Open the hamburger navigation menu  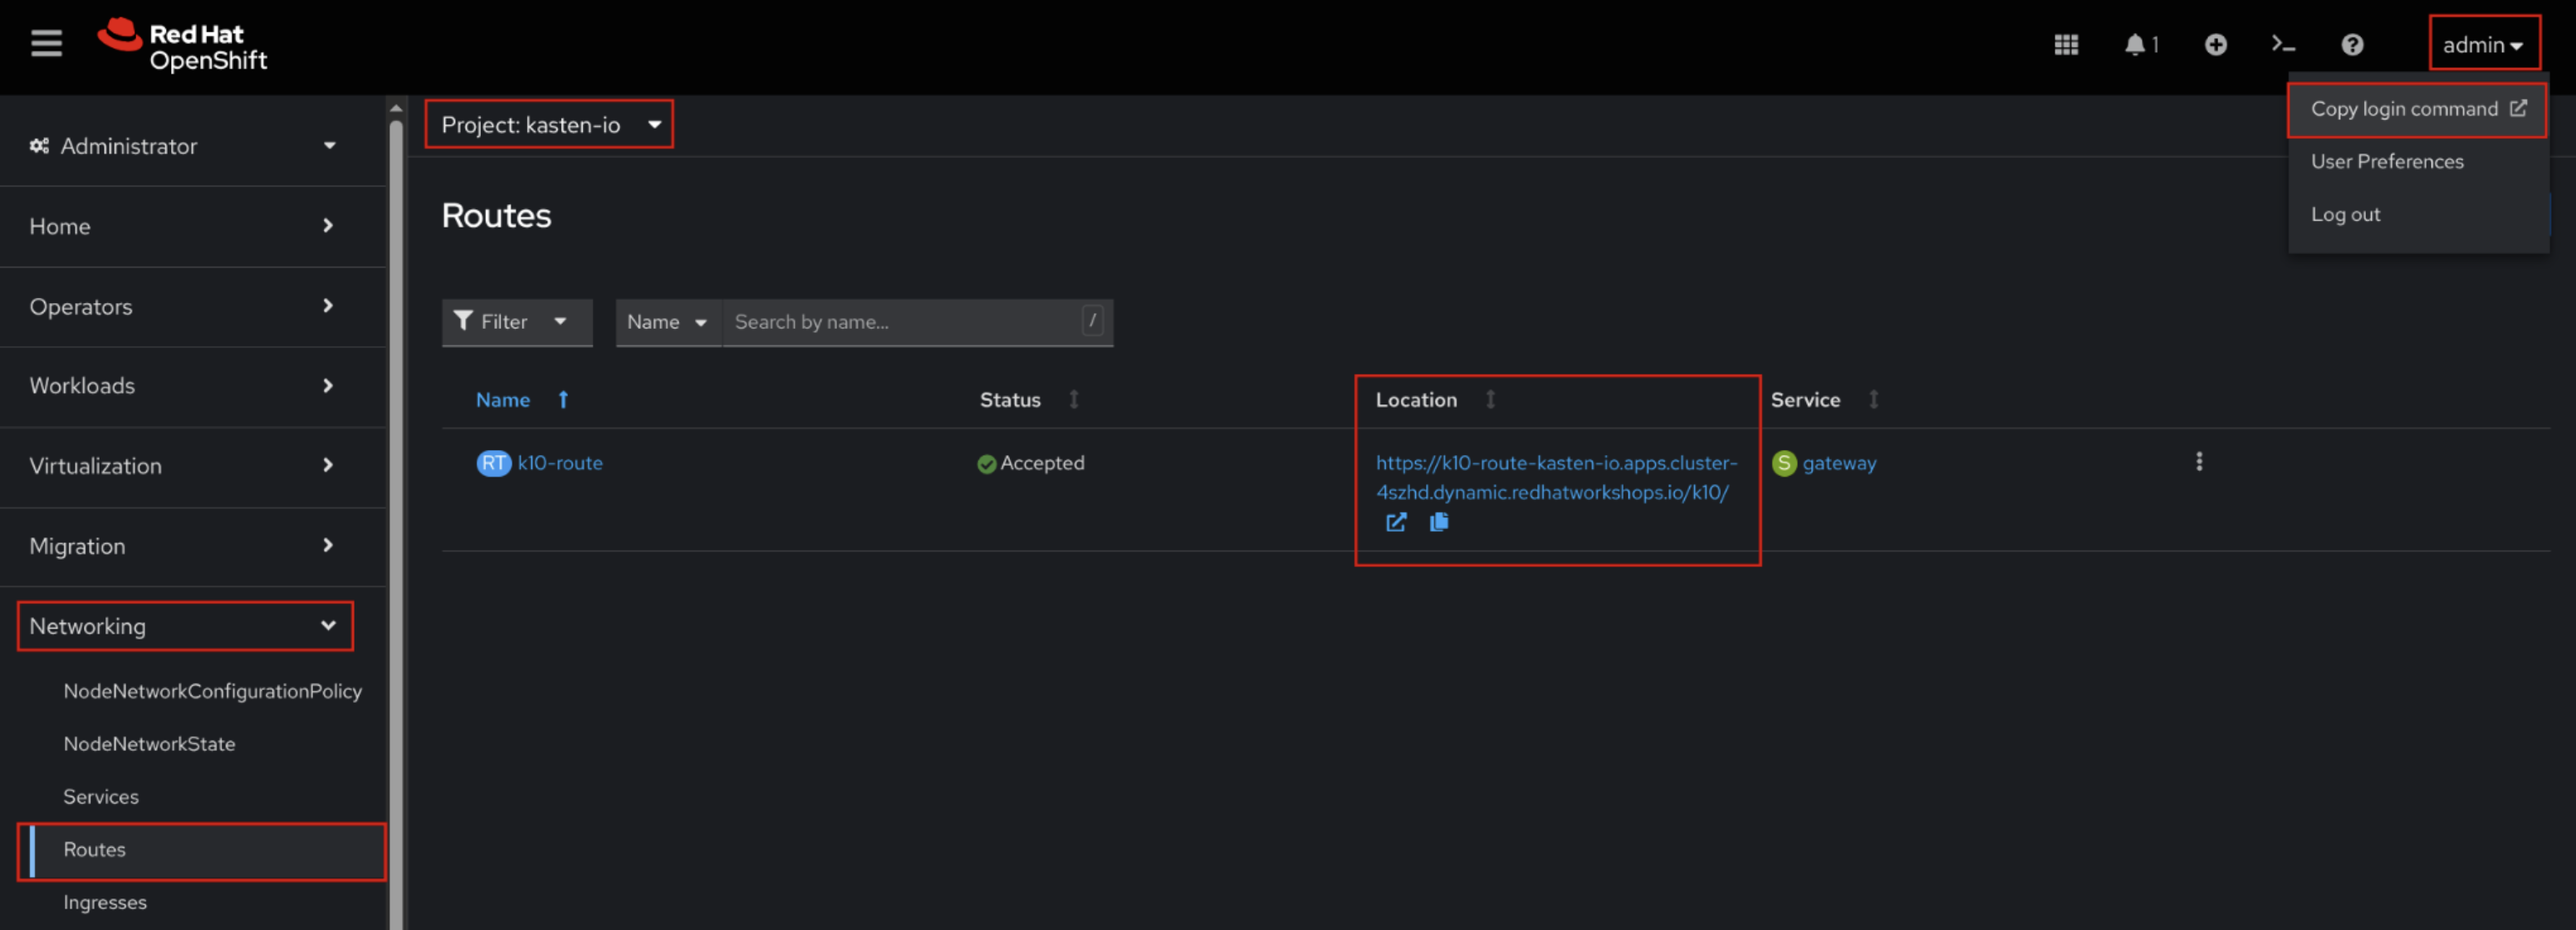click(x=46, y=44)
